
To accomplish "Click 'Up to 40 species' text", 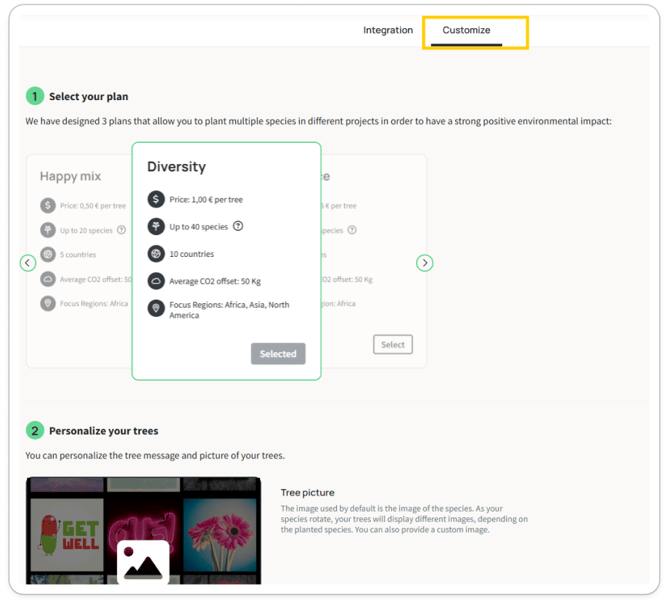I will coord(199,226).
